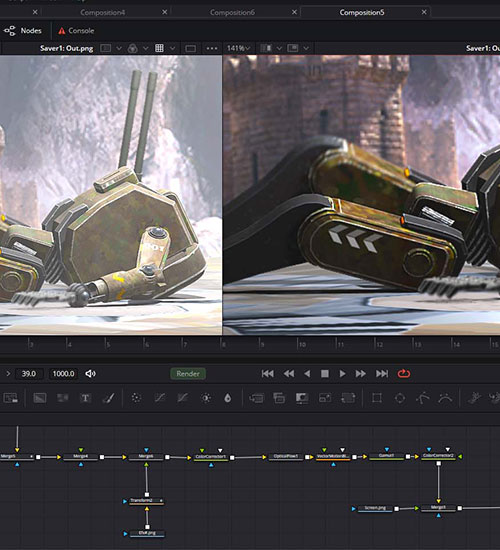Screen dimensions: 500x550
Task: Add a Background node from toolbar
Action: pos(40,398)
